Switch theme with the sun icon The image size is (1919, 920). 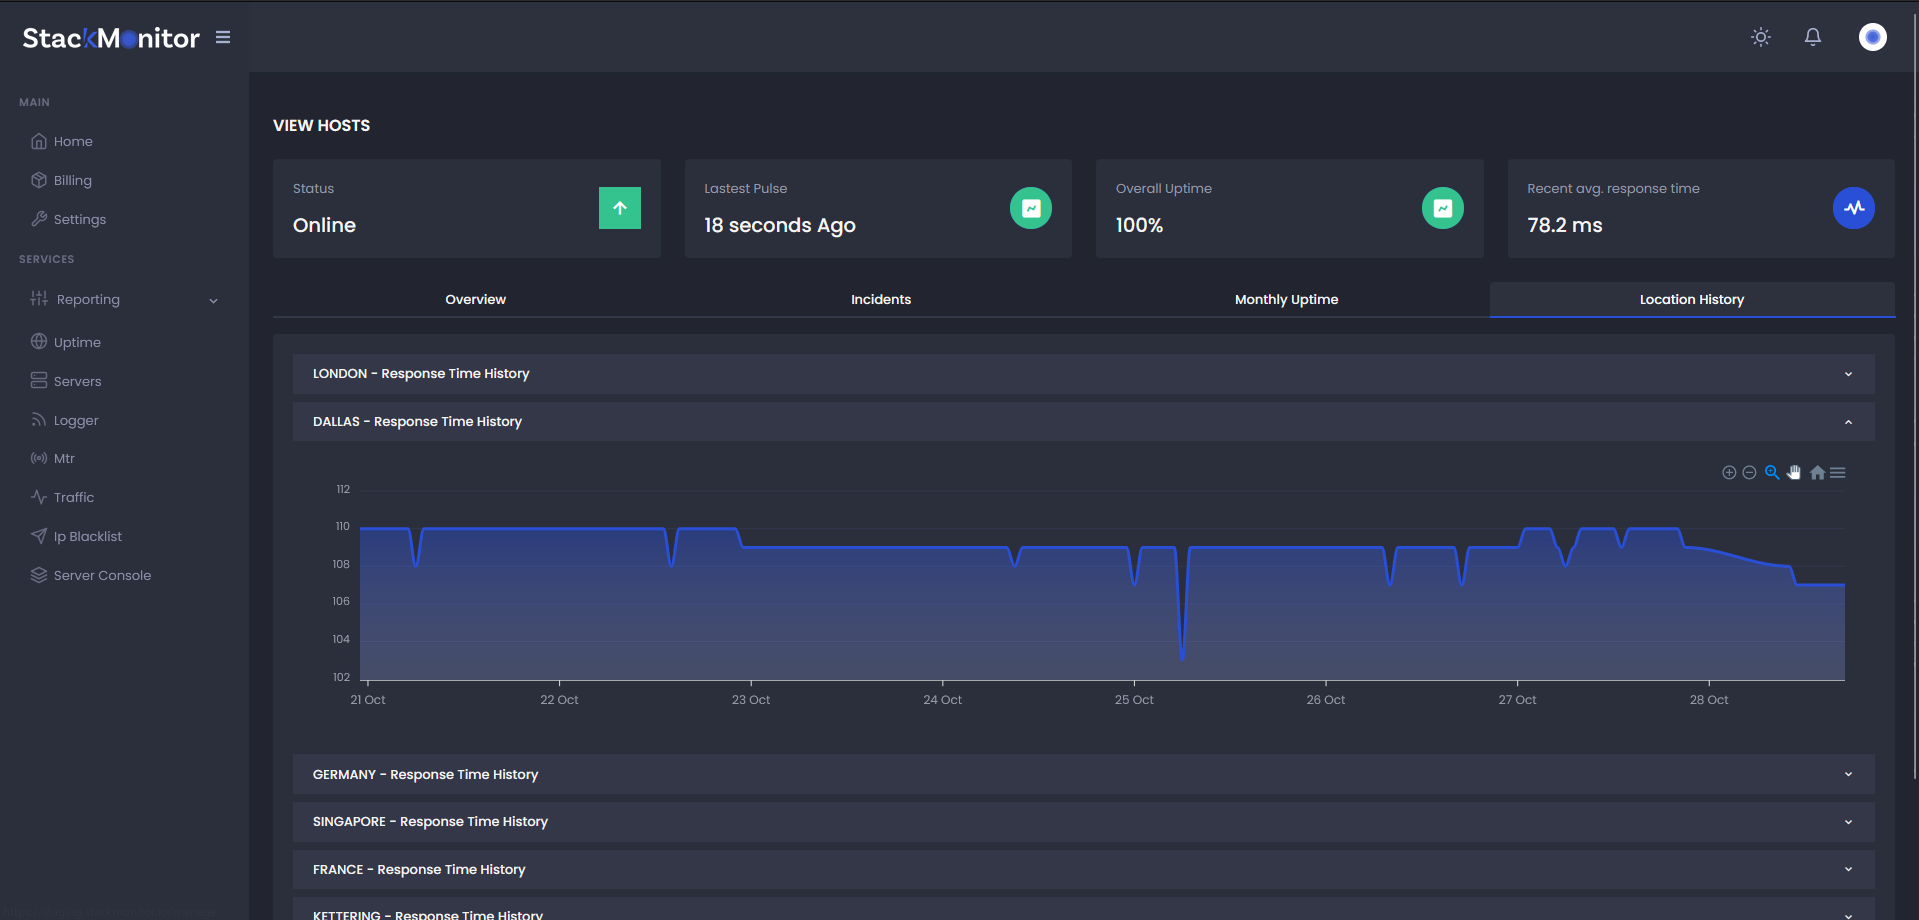(x=1761, y=37)
